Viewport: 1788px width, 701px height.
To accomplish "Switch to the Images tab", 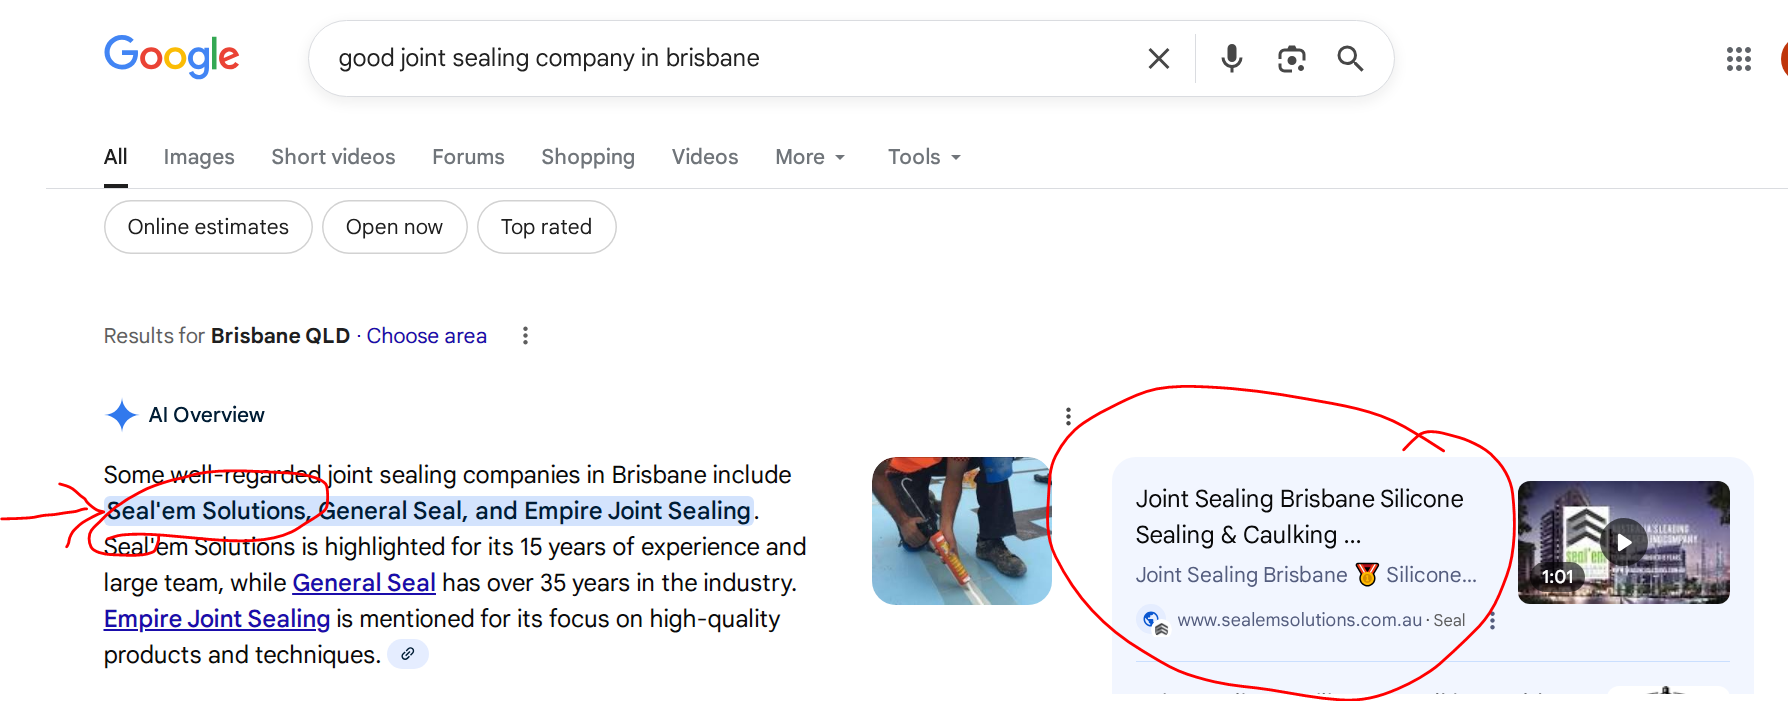I will tap(198, 157).
